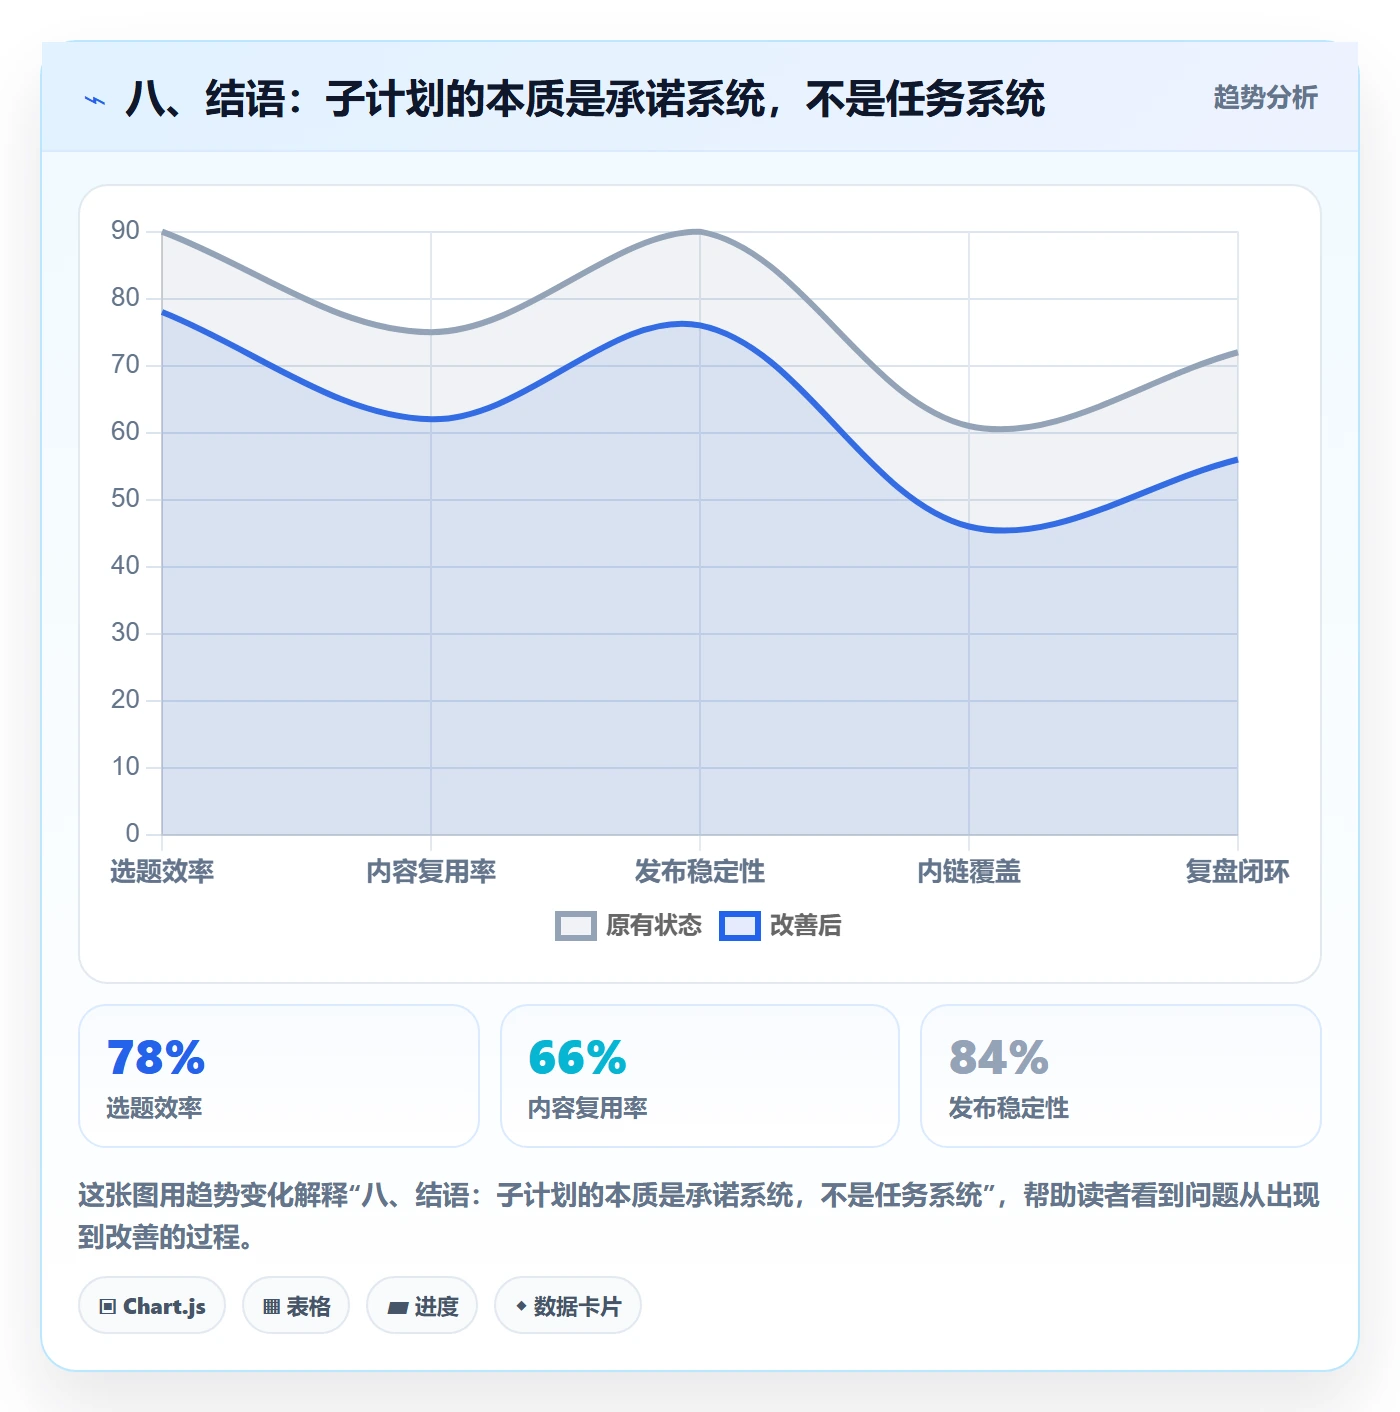Select the 数据卡片 tag chip
The height and width of the screenshot is (1412, 1400).
pos(568,1306)
